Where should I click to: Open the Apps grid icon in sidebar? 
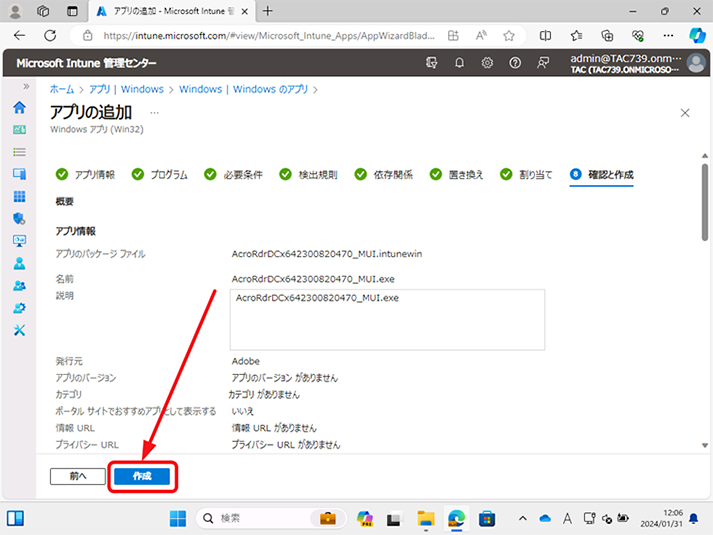click(x=19, y=196)
